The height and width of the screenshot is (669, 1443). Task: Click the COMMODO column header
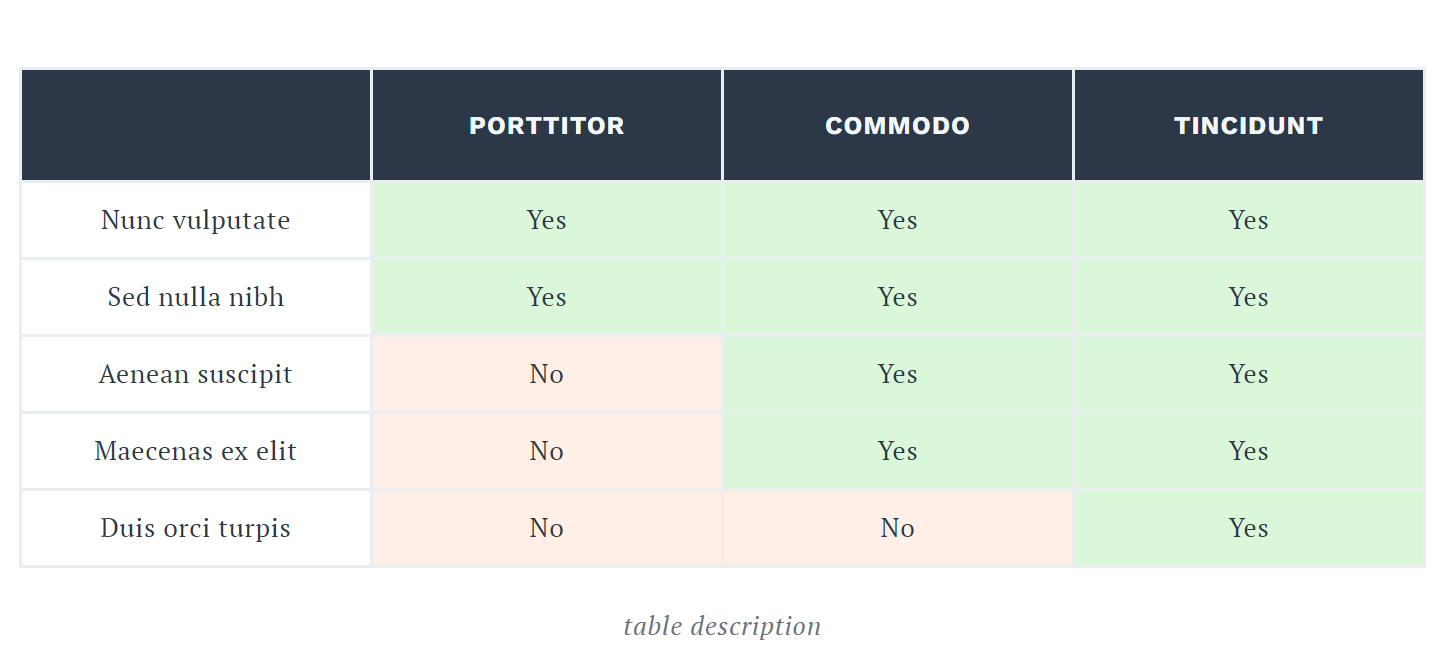click(x=898, y=126)
